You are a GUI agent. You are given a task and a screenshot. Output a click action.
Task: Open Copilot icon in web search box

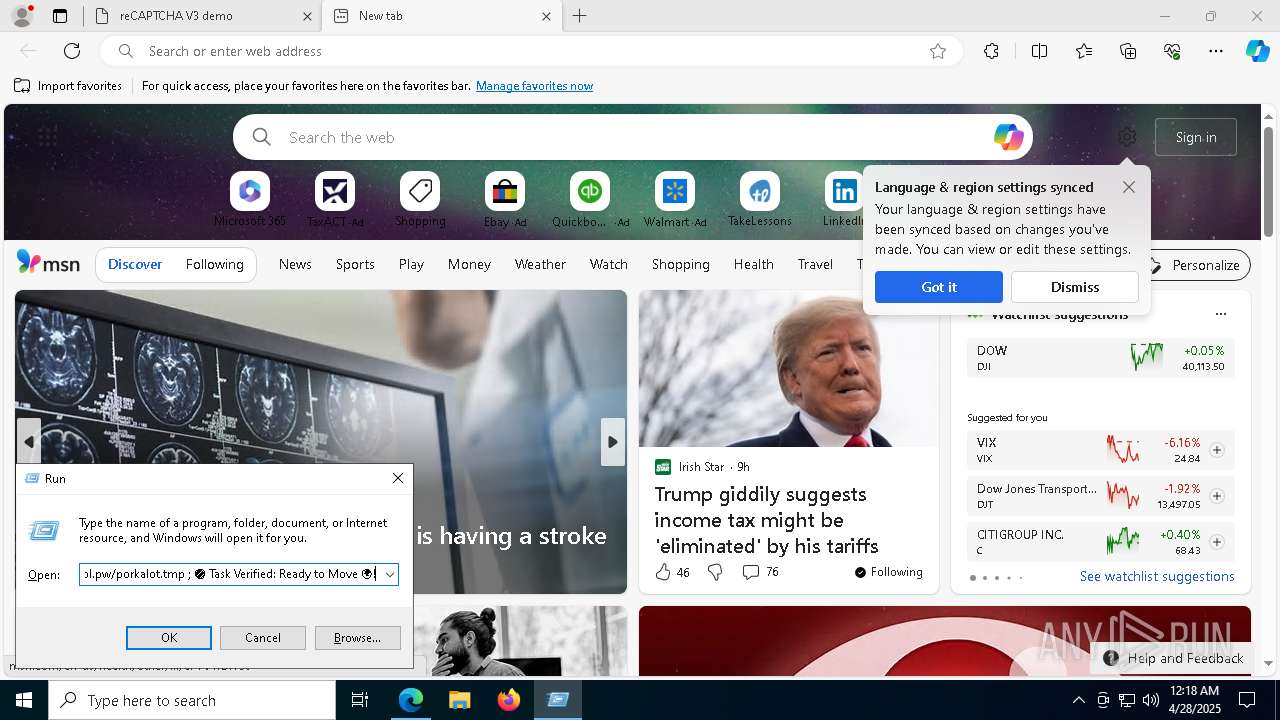(1008, 137)
